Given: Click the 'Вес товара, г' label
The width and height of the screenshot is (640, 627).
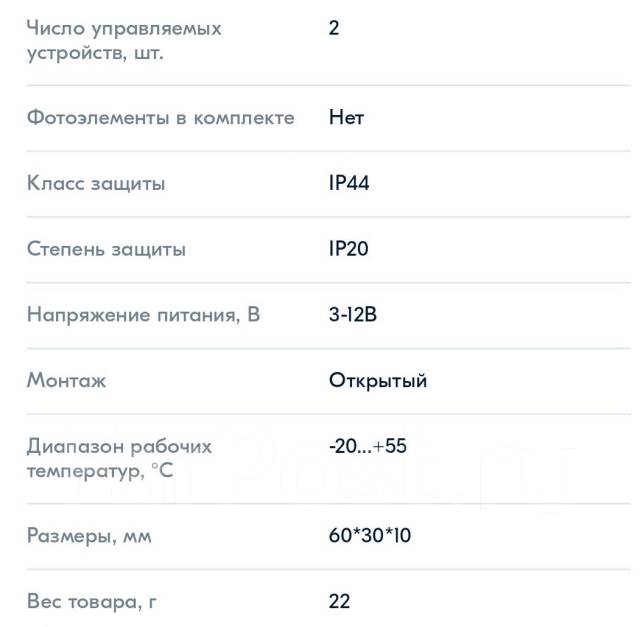Looking at the screenshot, I should pyautogui.click(x=92, y=602).
